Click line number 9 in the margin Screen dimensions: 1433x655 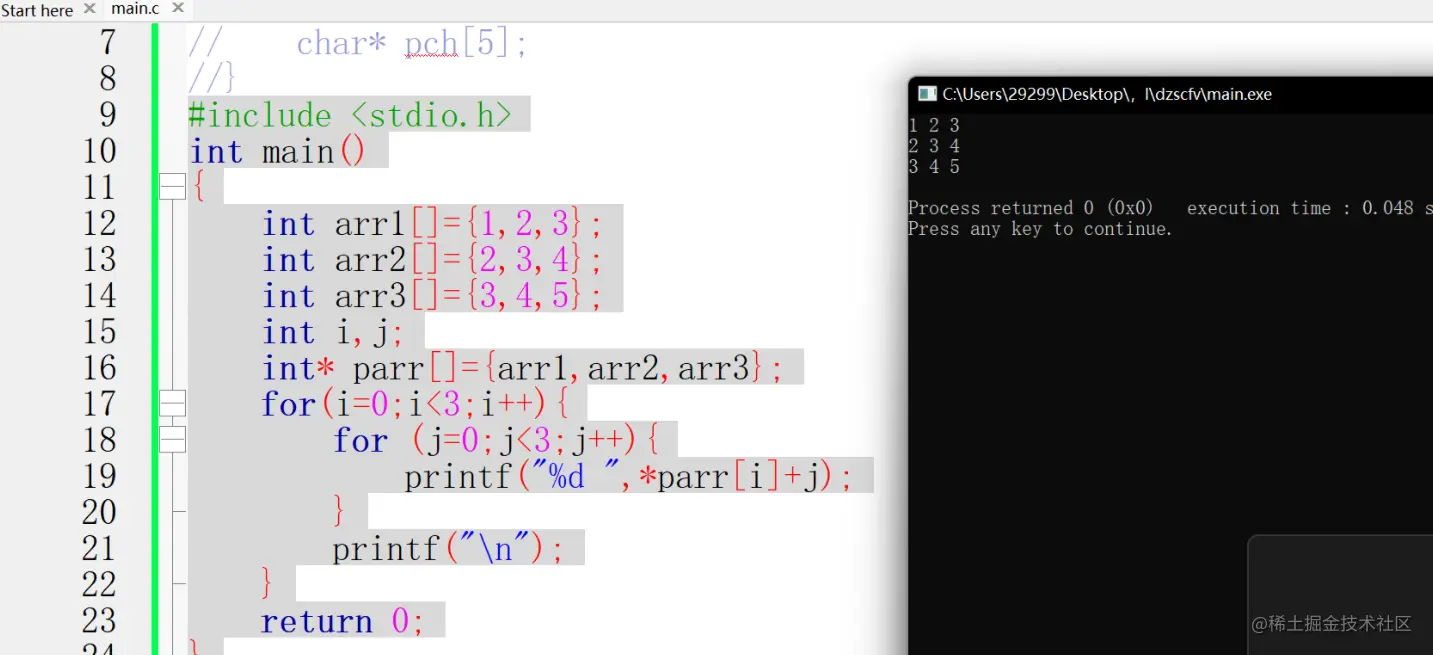(x=107, y=114)
